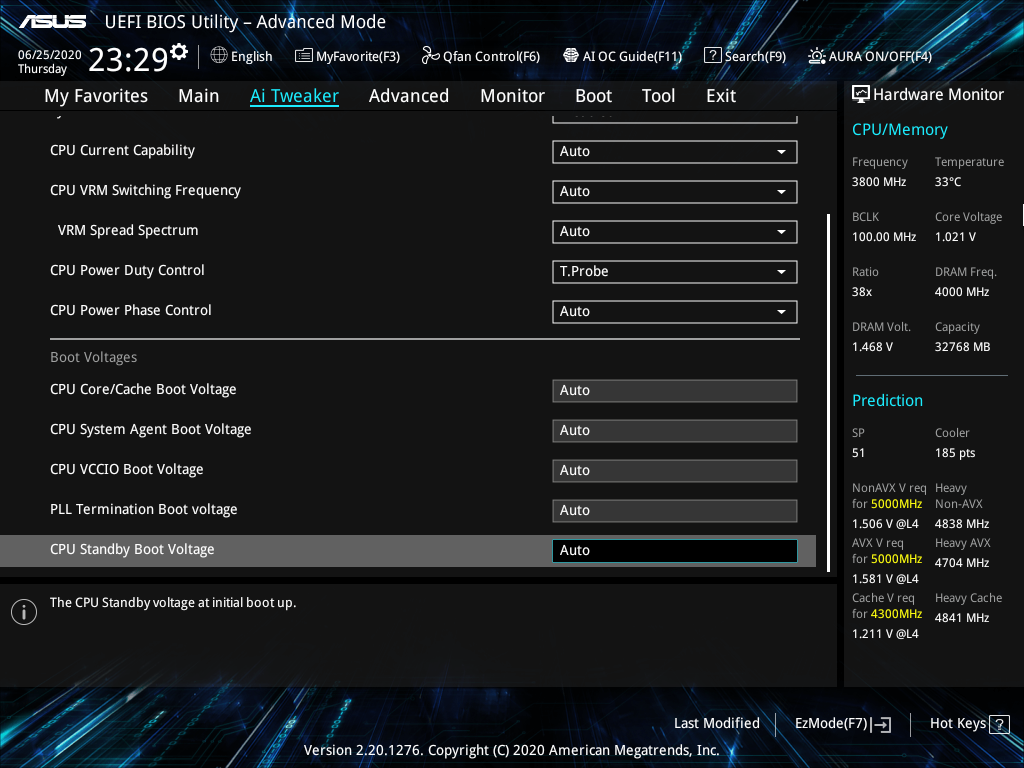Click Boot Voltages section heading
Image resolution: width=1024 pixels, height=768 pixels.
tap(93, 357)
